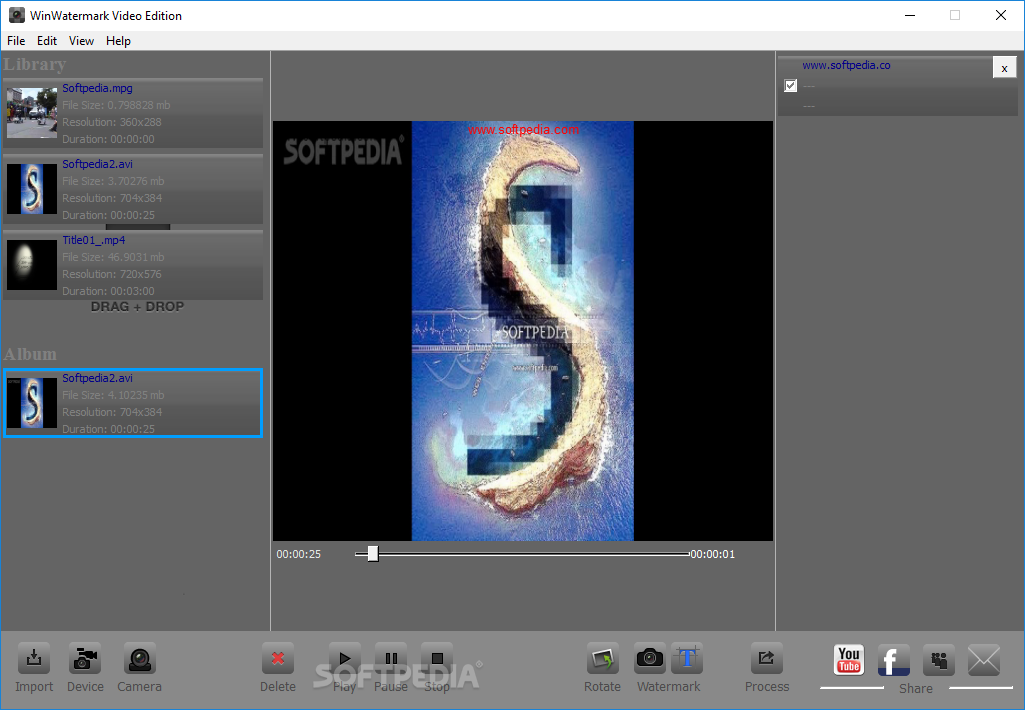Screen dimensions: 1025x710
Task: Click the 00:00:01 time label
Action: (x=713, y=554)
